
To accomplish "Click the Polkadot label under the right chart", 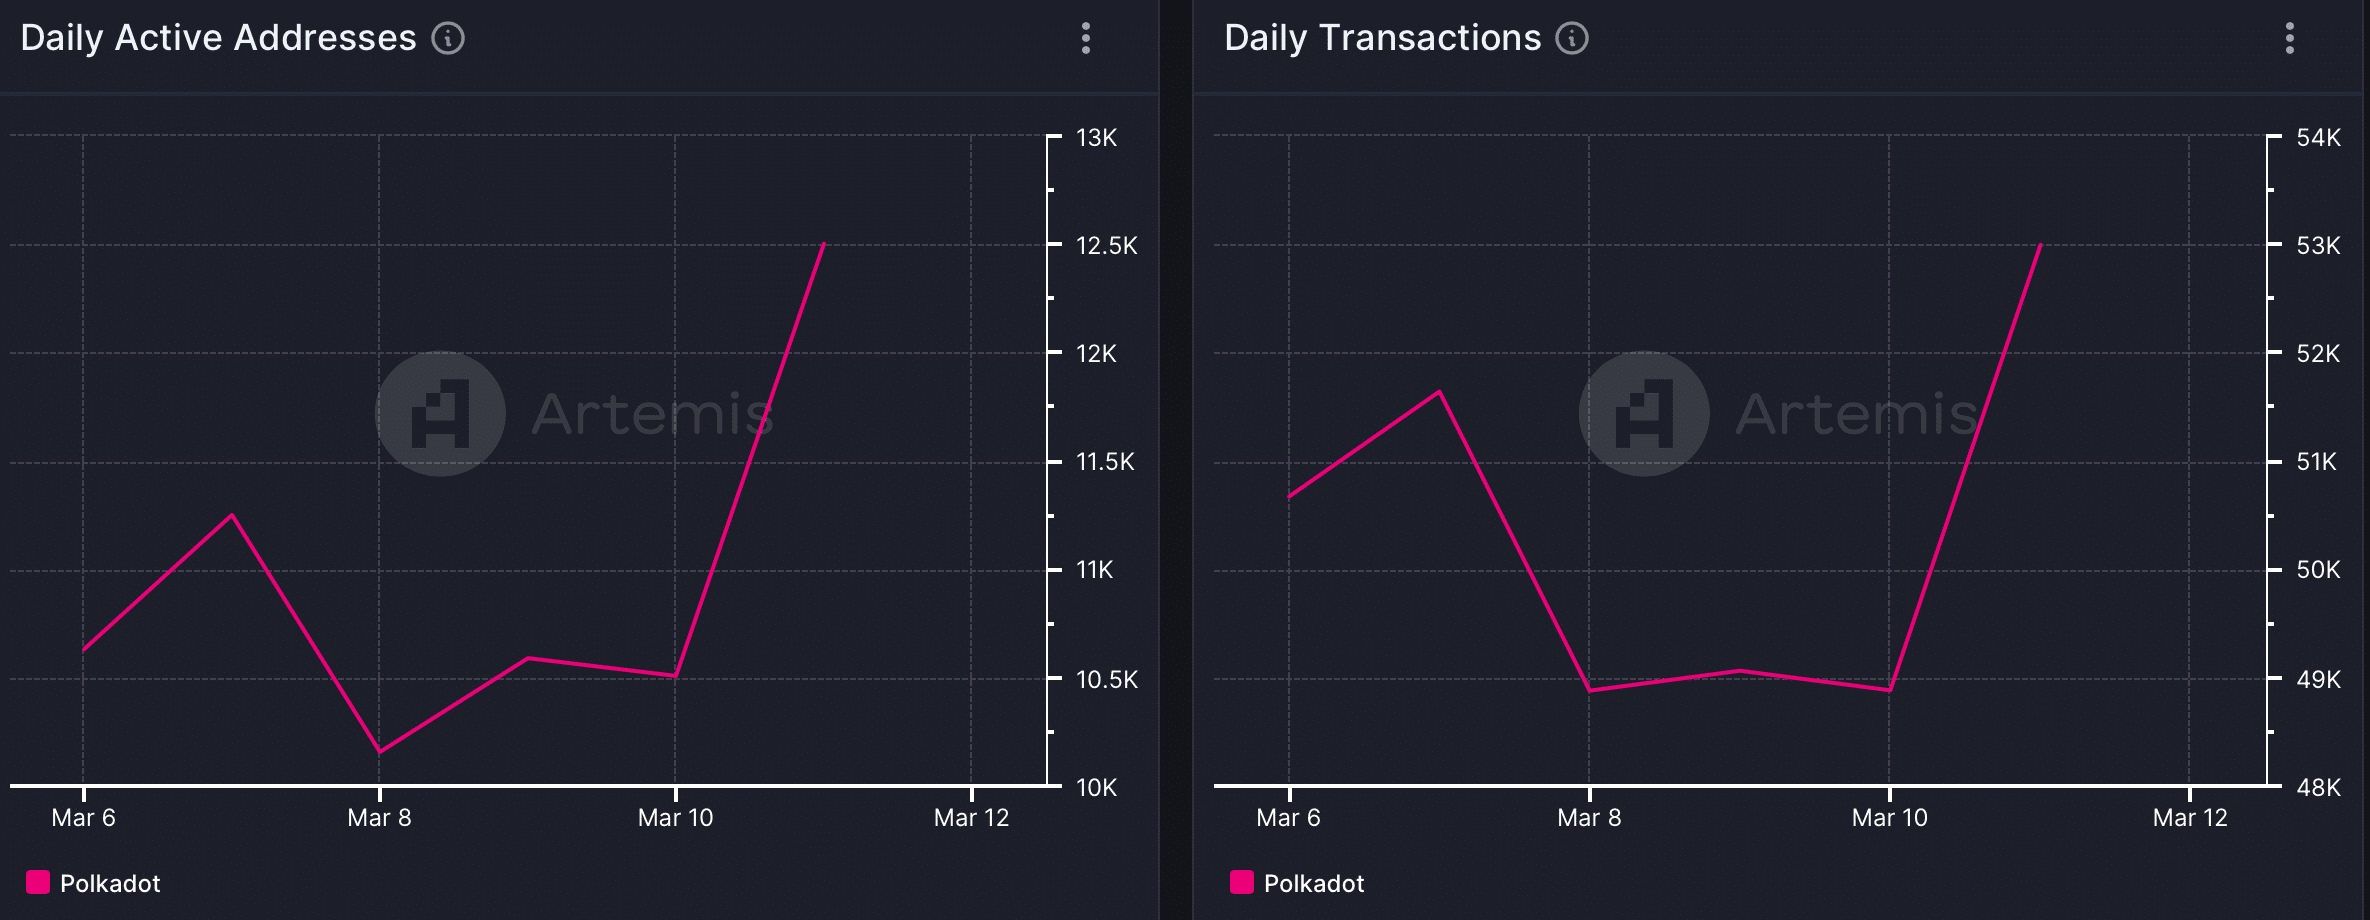I will click(x=1315, y=883).
